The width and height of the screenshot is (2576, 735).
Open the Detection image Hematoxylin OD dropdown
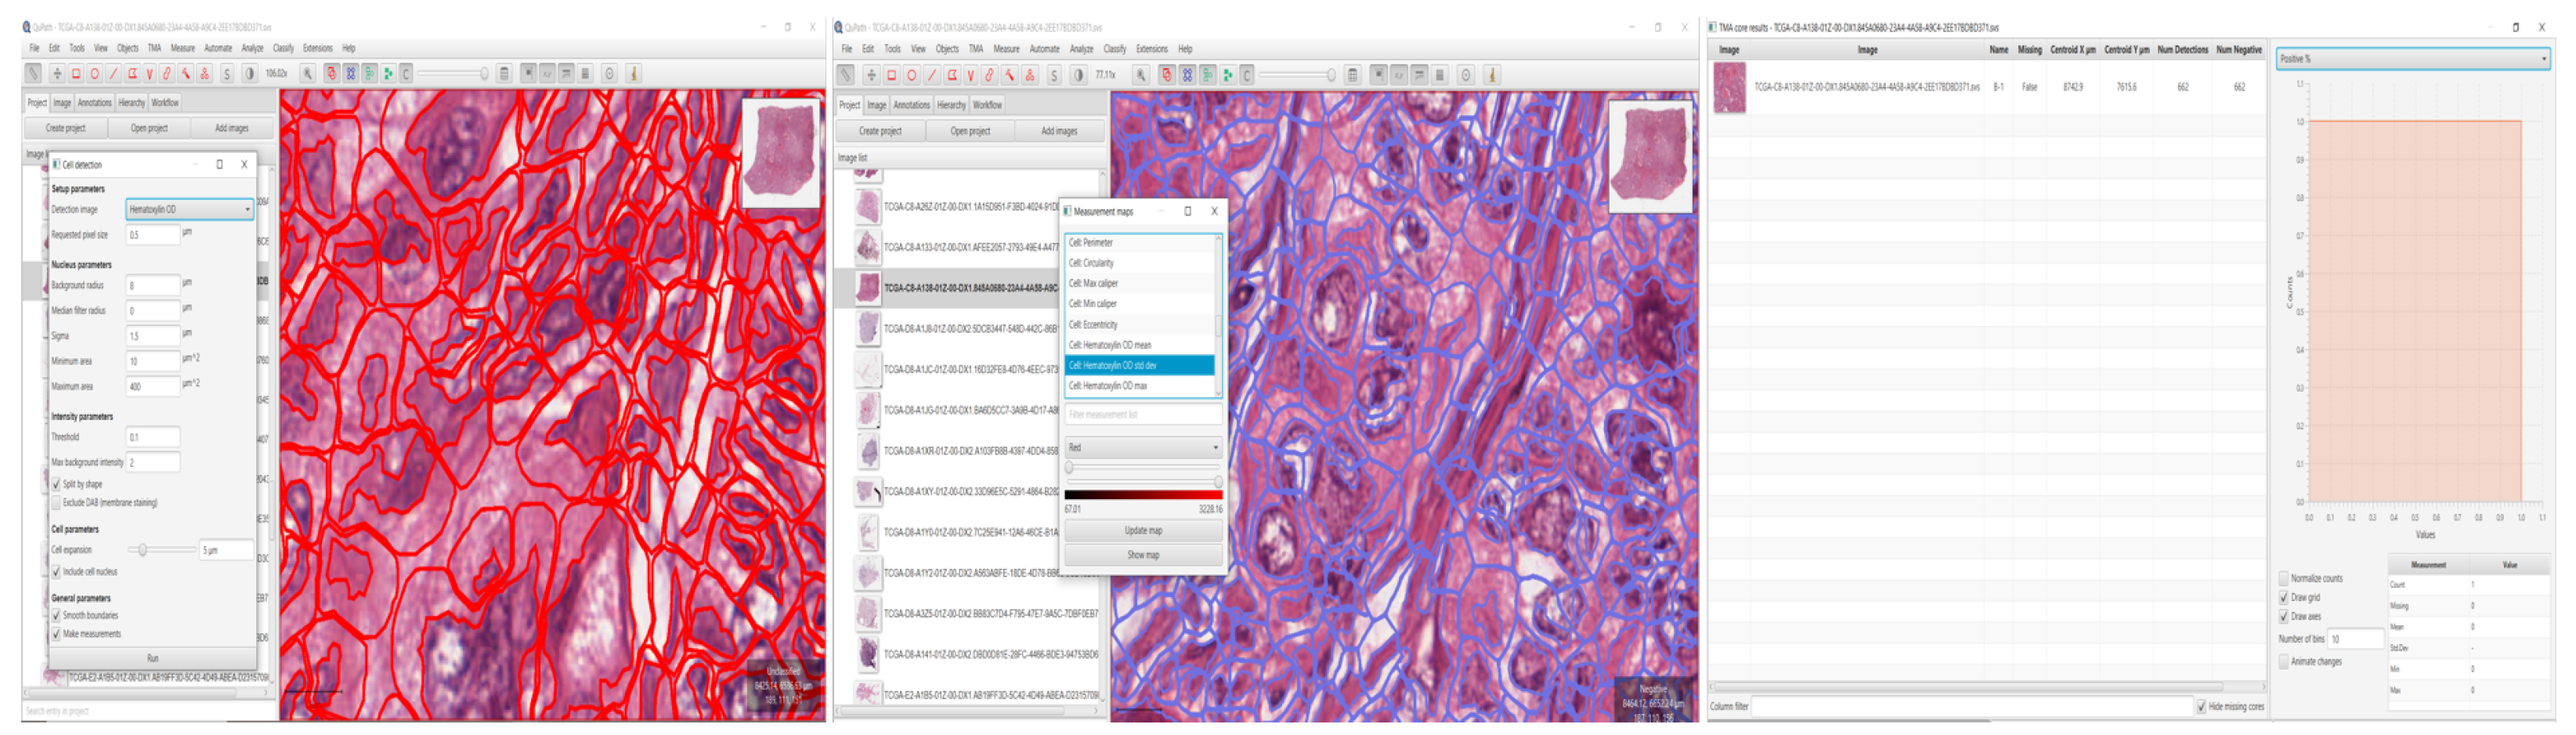[x=189, y=209]
